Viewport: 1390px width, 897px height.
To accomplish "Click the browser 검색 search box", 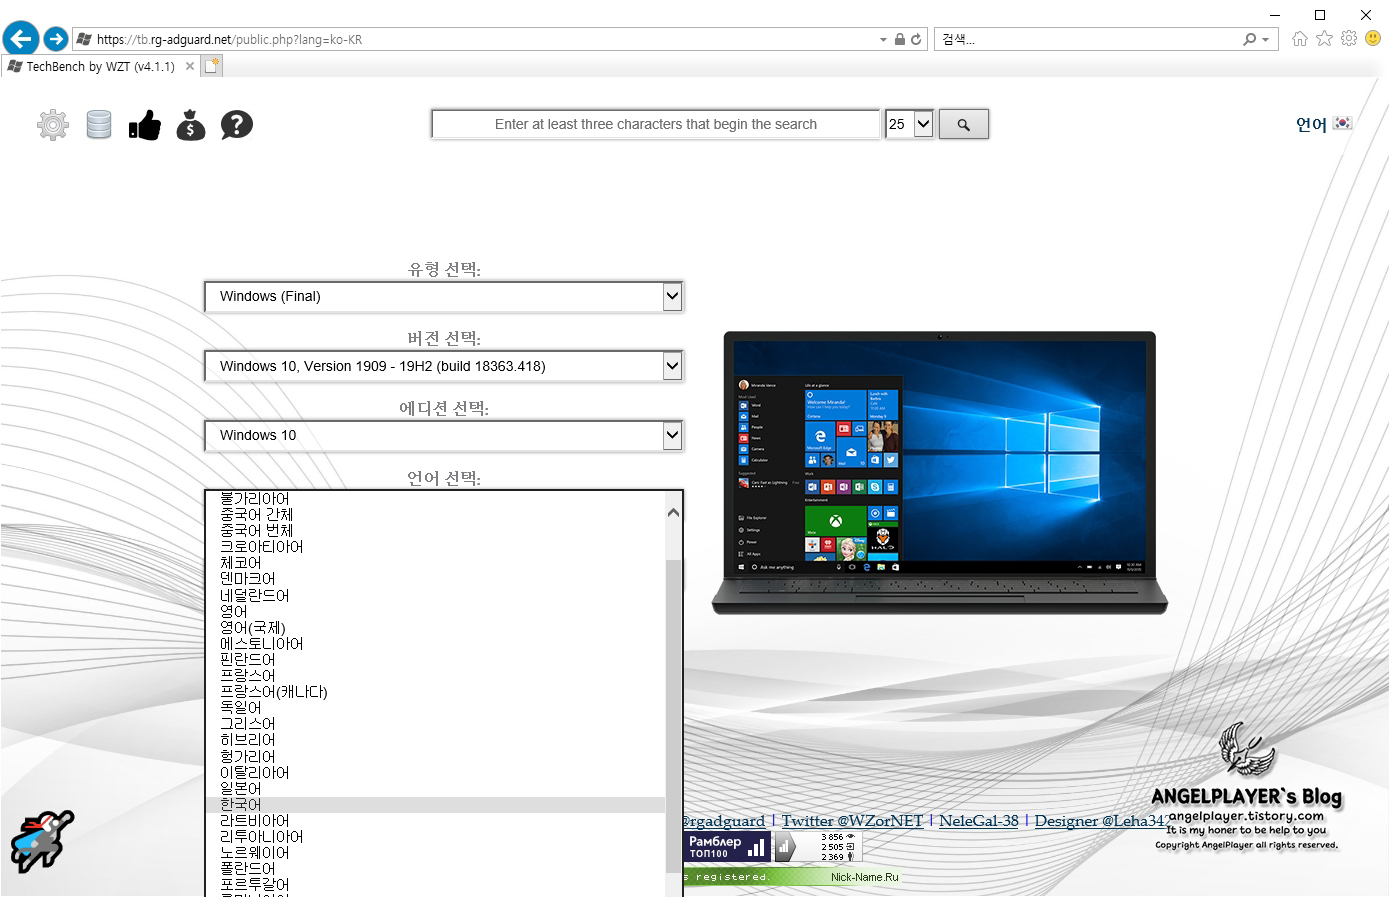I will click(1088, 39).
